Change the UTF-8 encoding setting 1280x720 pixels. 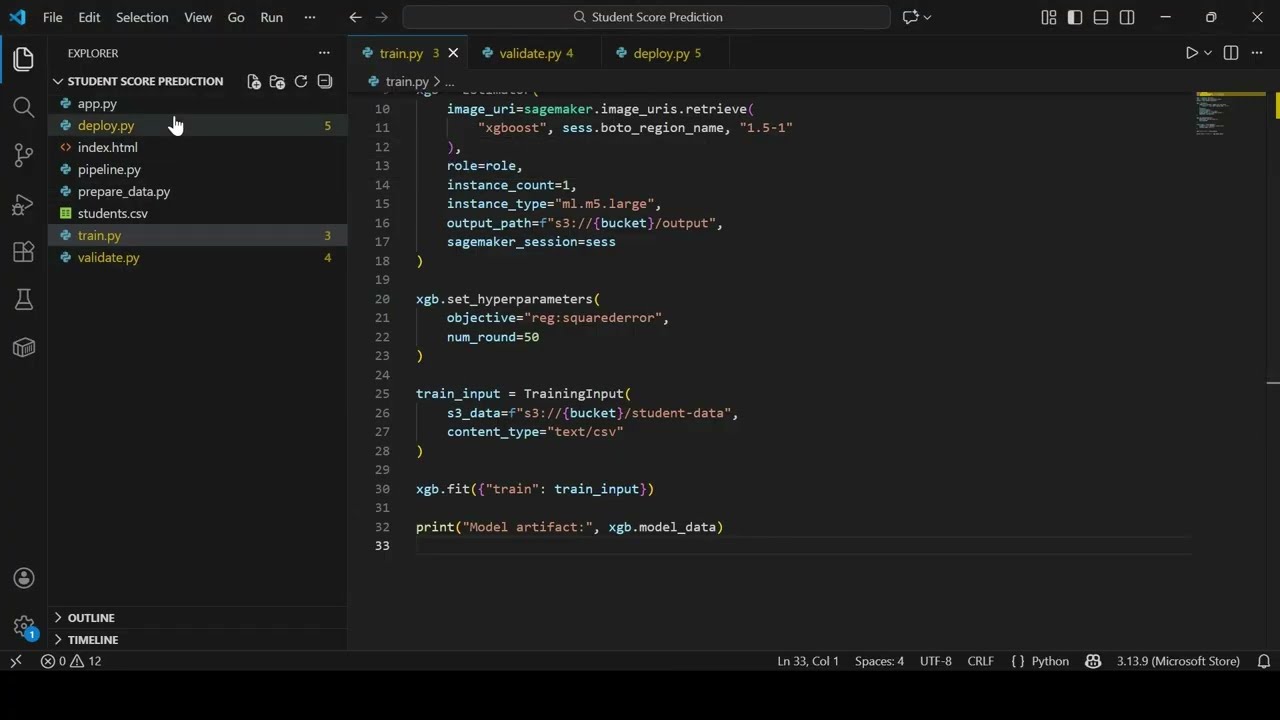[936, 661]
